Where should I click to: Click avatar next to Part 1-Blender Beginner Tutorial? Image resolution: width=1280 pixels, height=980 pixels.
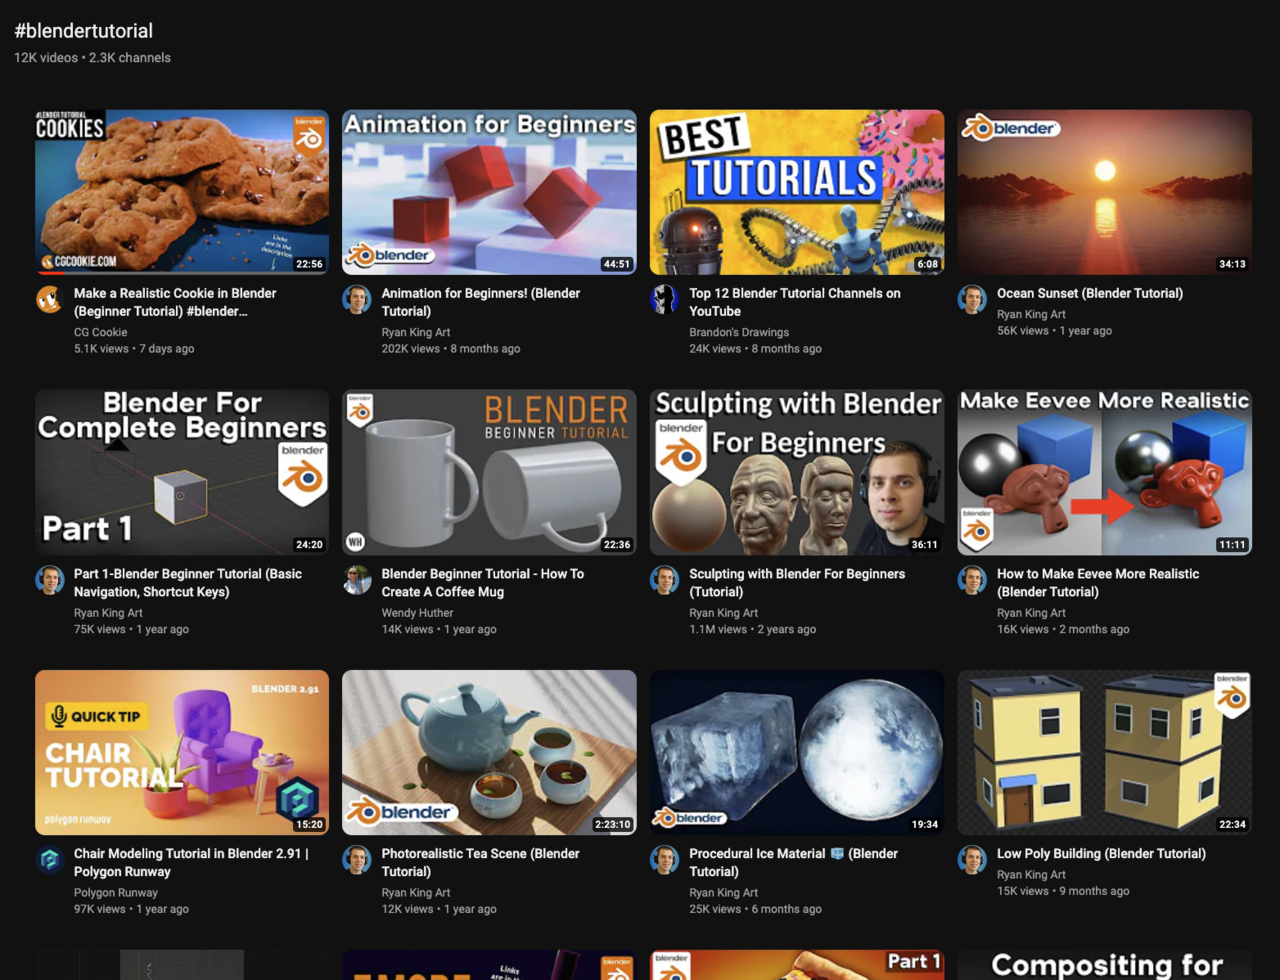[x=50, y=580]
